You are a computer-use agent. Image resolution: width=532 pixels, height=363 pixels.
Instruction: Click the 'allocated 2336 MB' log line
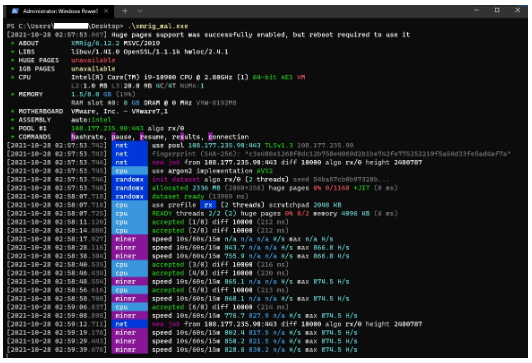[274, 188]
